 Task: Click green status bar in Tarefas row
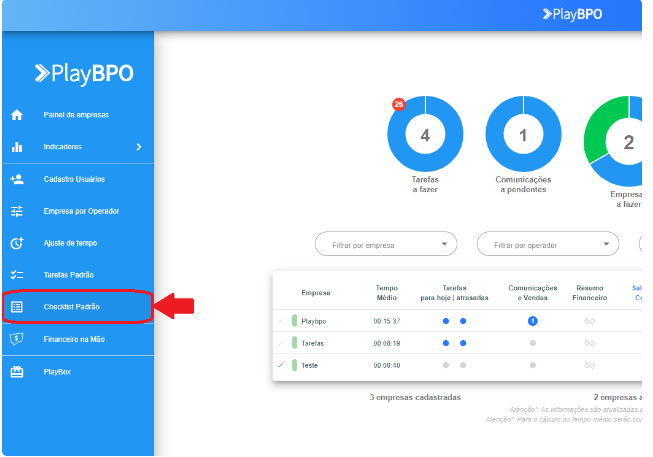coord(294,343)
